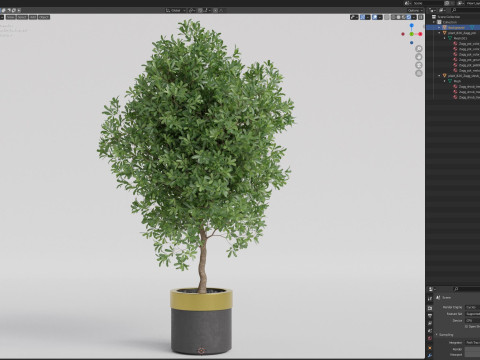
Task: Open the Object properties tab
Action: [430, 348]
